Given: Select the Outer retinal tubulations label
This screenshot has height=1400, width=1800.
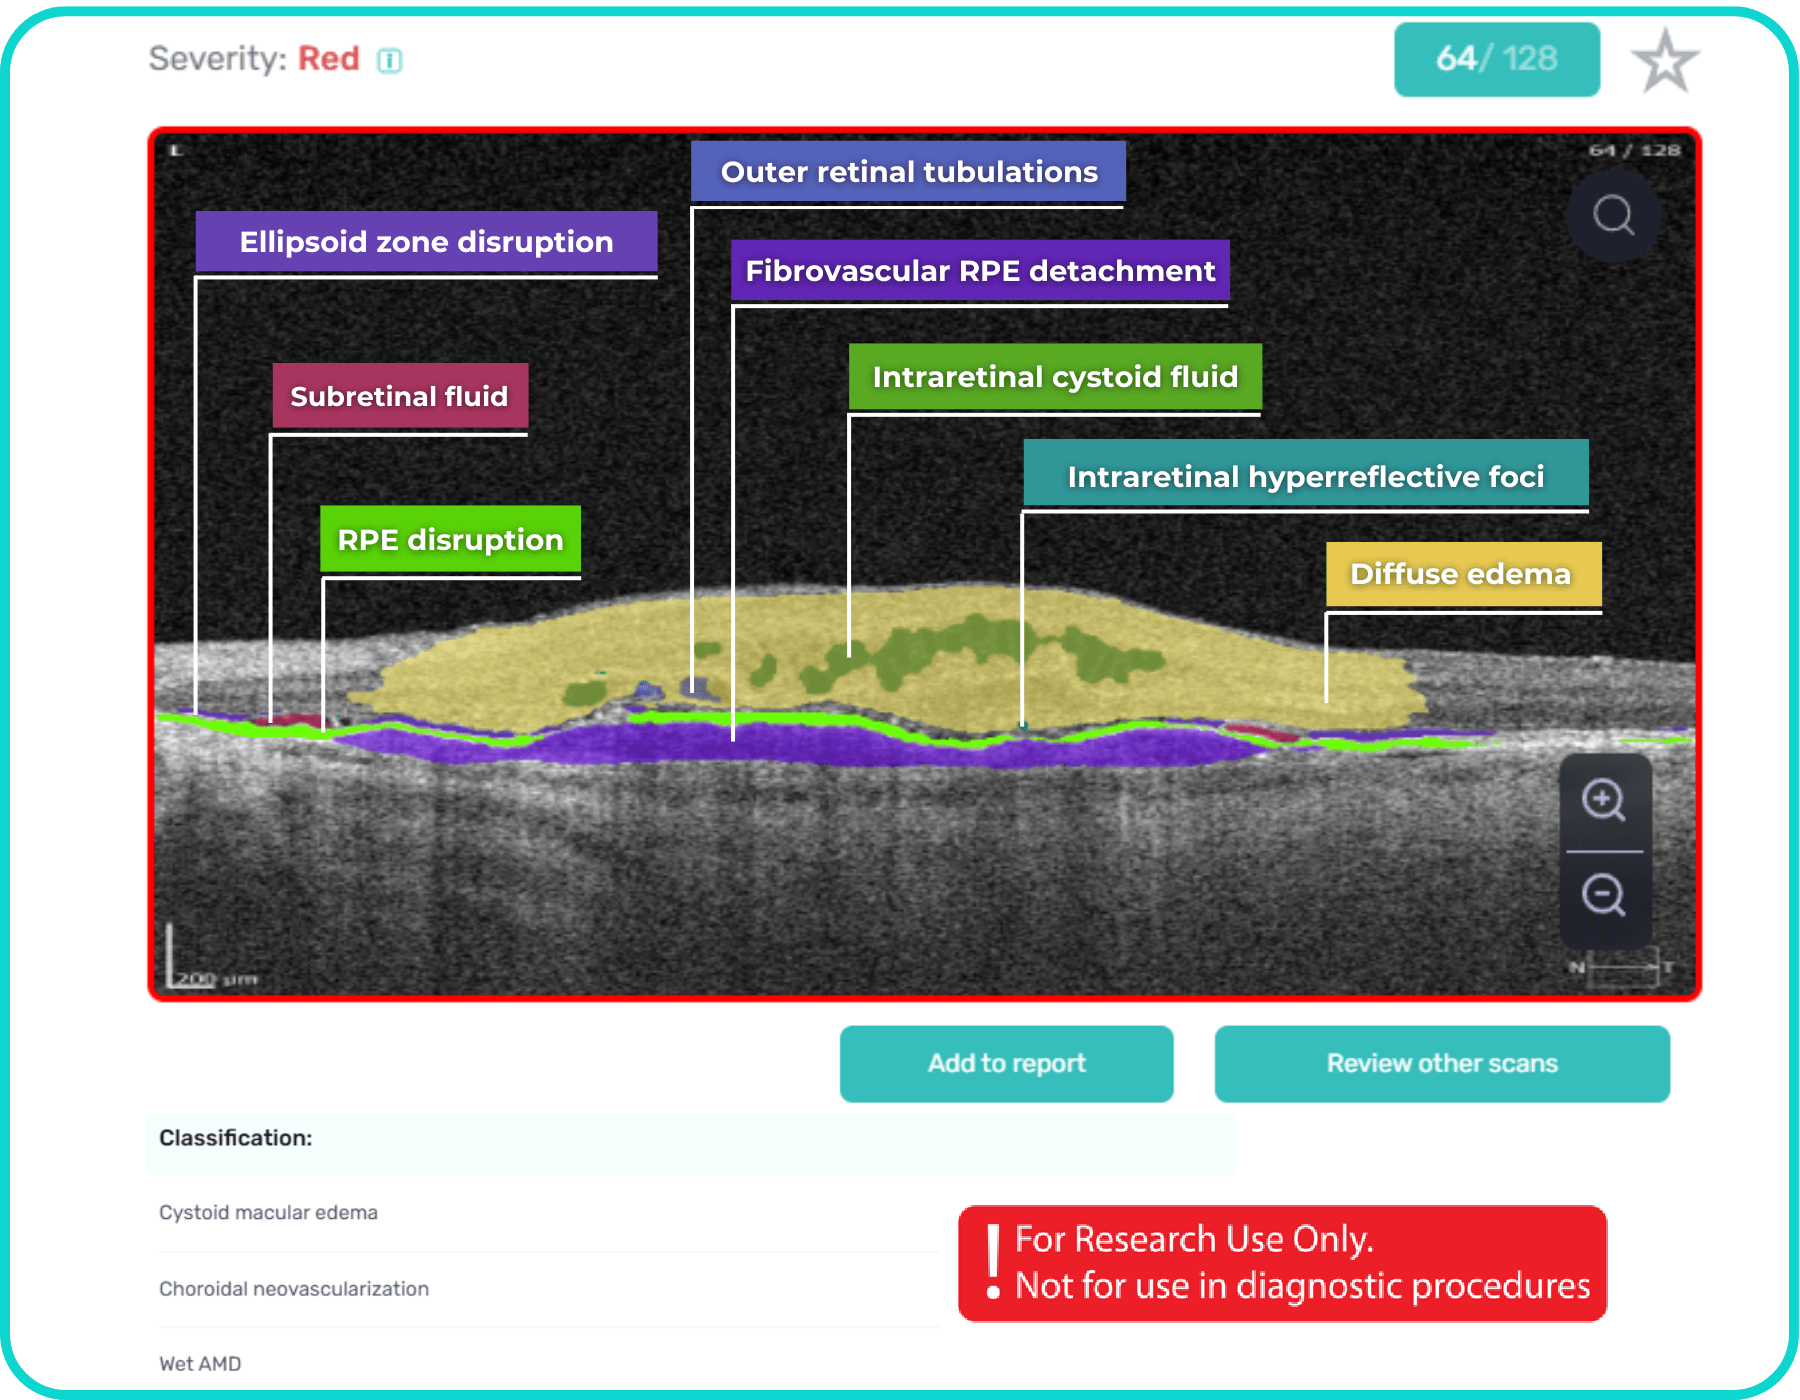Looking at the screenshot, I should [x=908, y=172].
